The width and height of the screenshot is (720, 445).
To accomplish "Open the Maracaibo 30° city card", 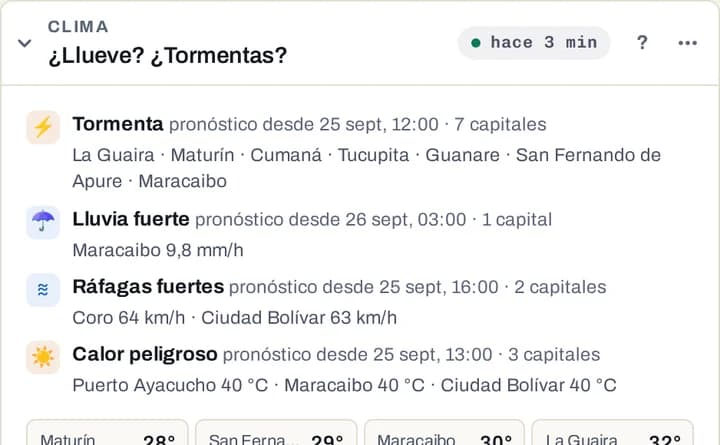I will point(444,433).
